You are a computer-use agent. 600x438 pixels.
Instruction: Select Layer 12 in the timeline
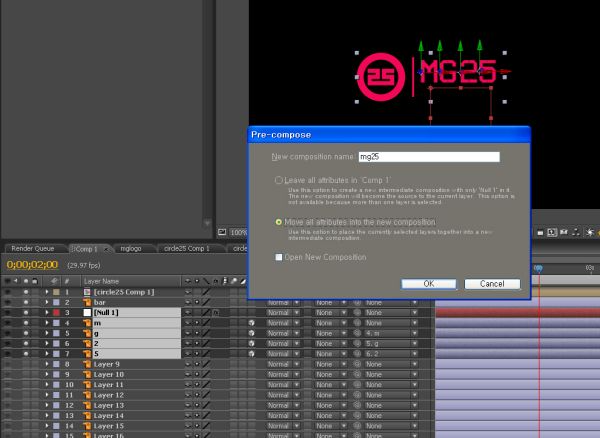coord(109,395)
